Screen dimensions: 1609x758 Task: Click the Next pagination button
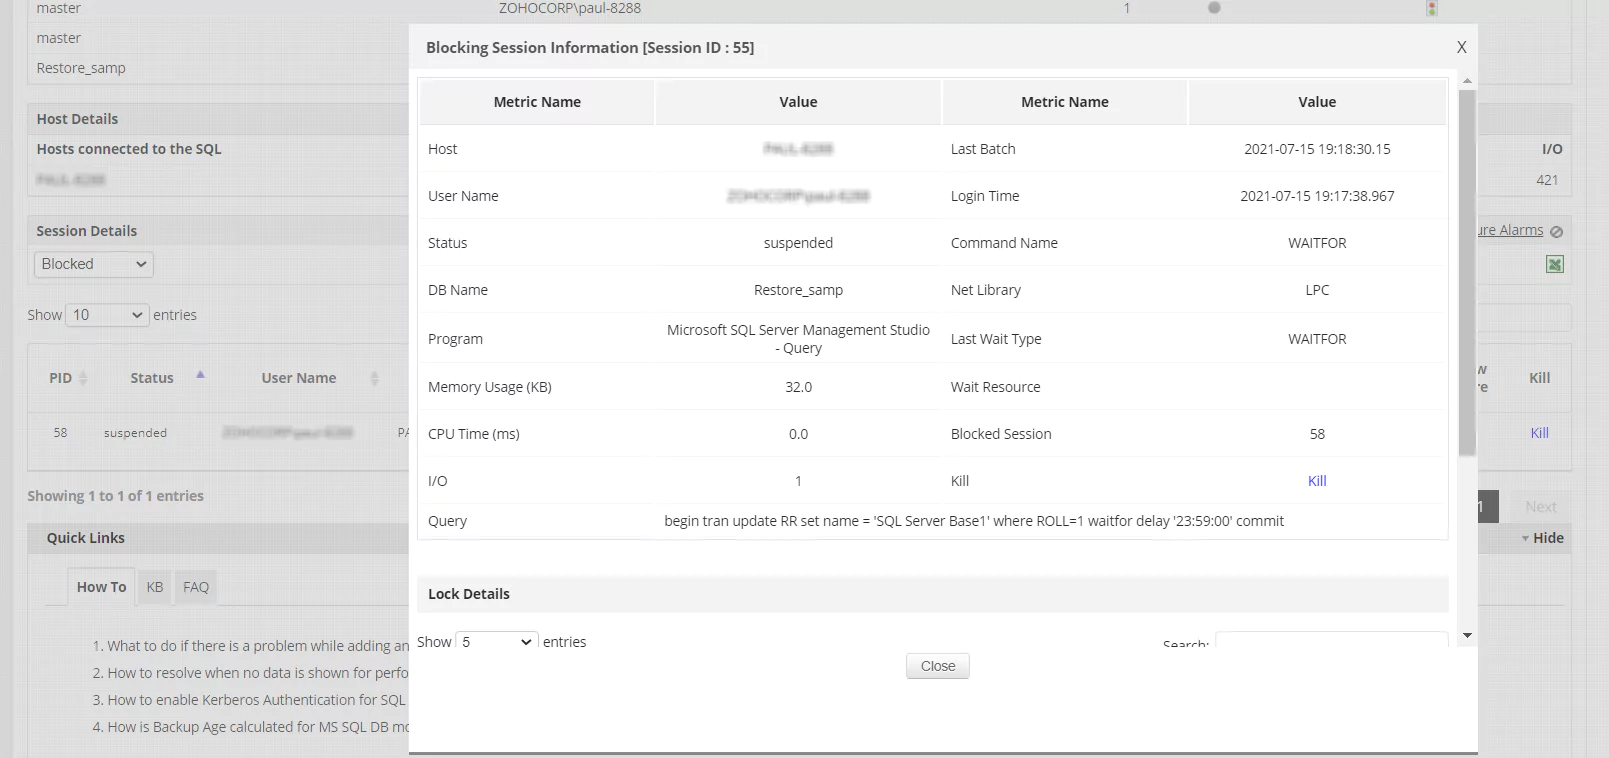click(x=1540, y=507)
